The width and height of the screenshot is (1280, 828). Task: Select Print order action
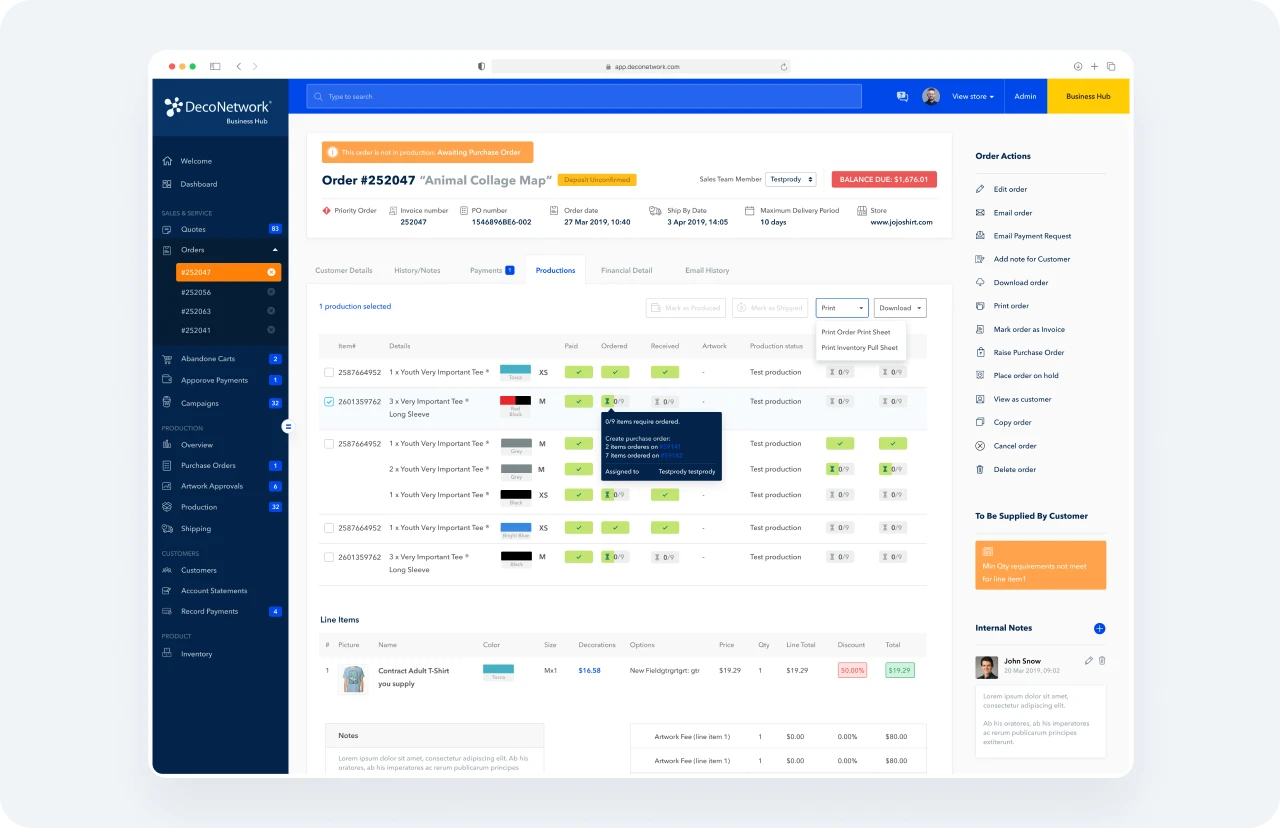pyautogui.click(x=1011, y=305)
